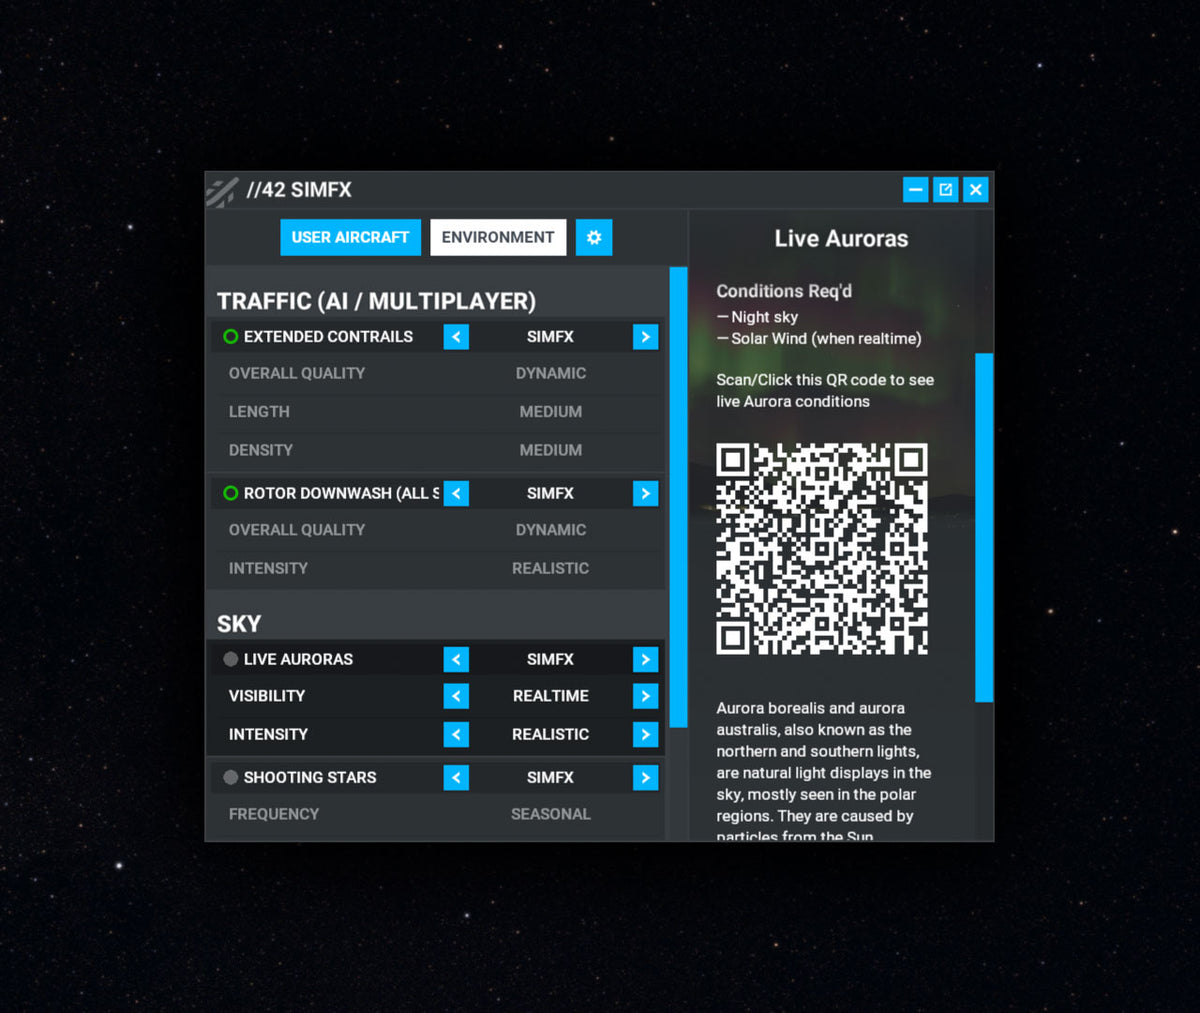
Task: Click left arrow for Rotor Downwash
Action: point(456,493)
